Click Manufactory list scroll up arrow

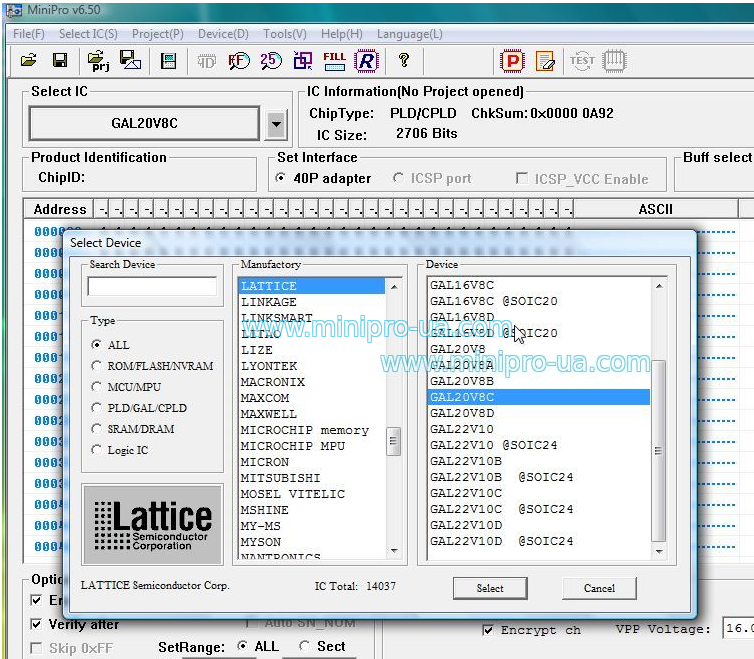click(394, 287)
